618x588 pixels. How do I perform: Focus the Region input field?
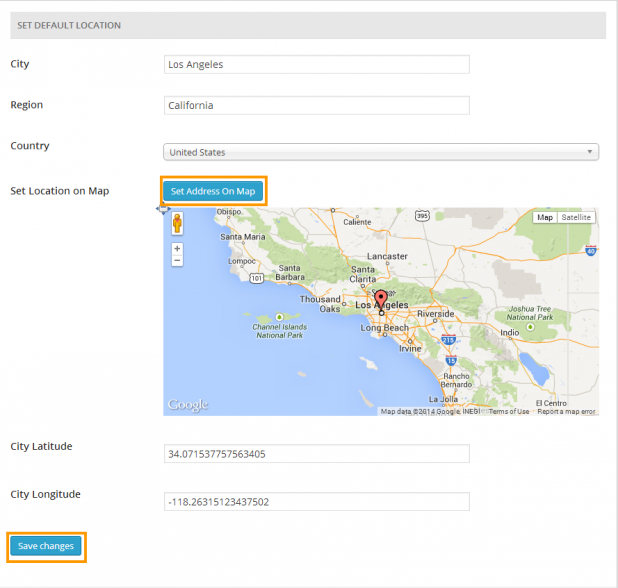316,105
